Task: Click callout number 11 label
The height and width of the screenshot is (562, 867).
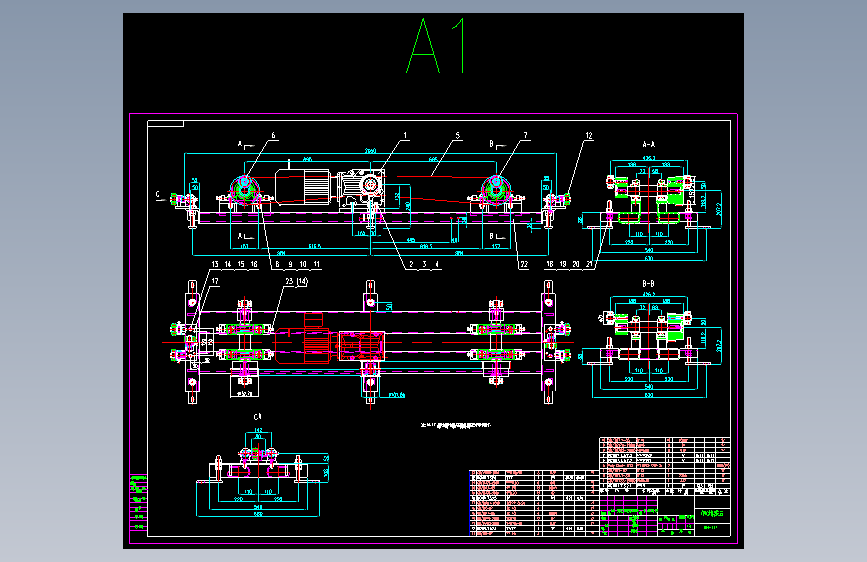Action: [x=317, y=264]
